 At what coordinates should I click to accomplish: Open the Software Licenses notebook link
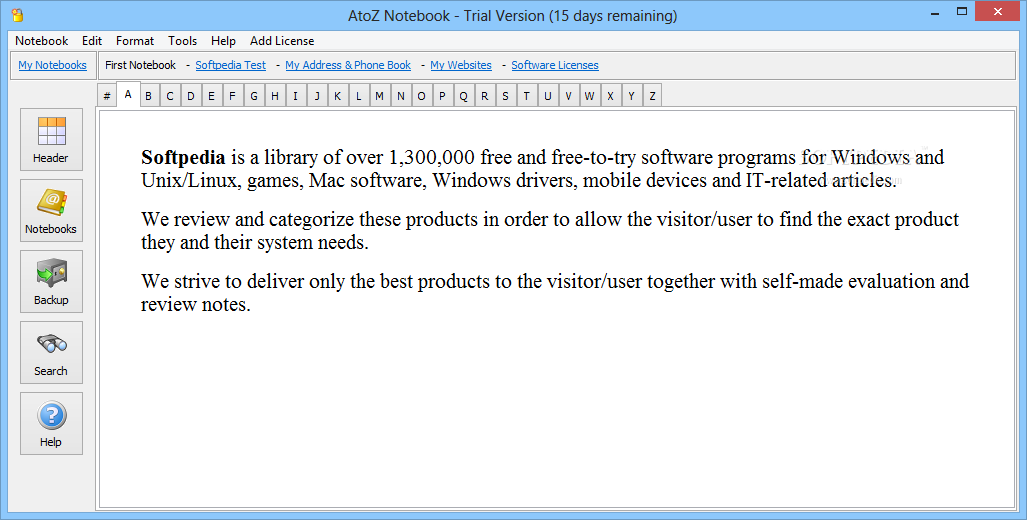(555, 65)
